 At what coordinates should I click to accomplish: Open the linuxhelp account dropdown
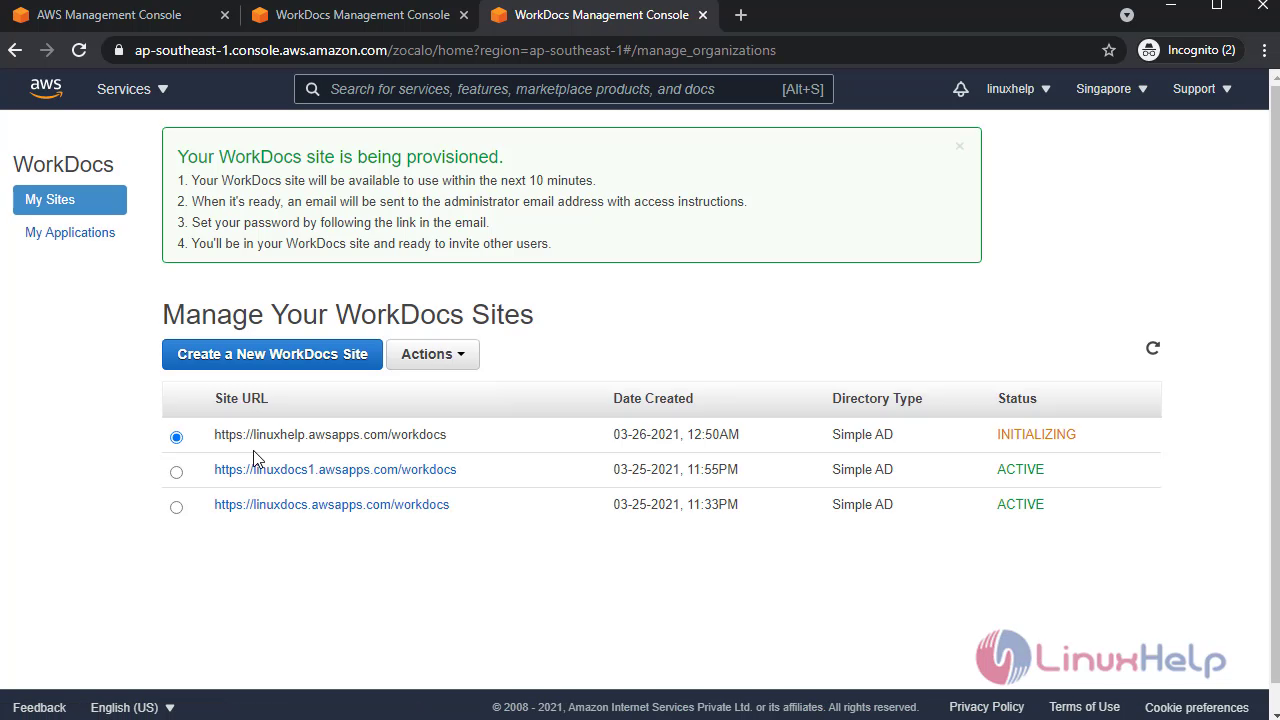tap(1018, 89)
